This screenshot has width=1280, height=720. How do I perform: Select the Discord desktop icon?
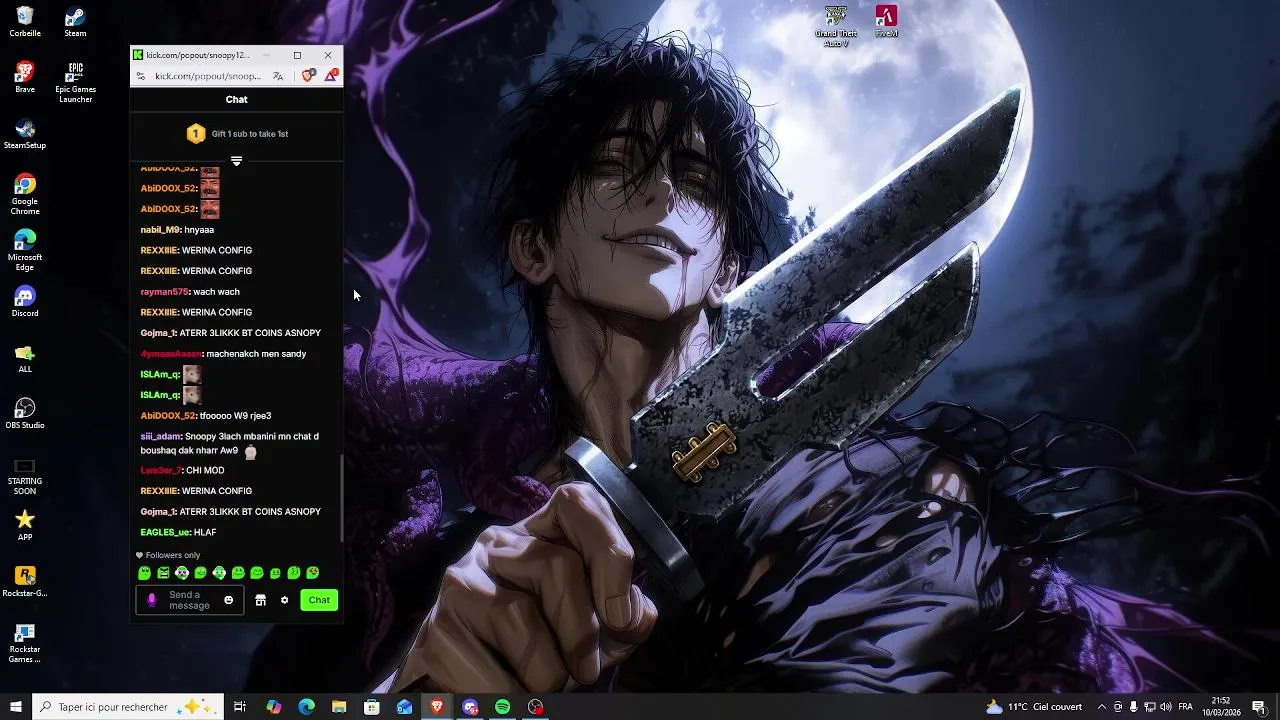25,301
